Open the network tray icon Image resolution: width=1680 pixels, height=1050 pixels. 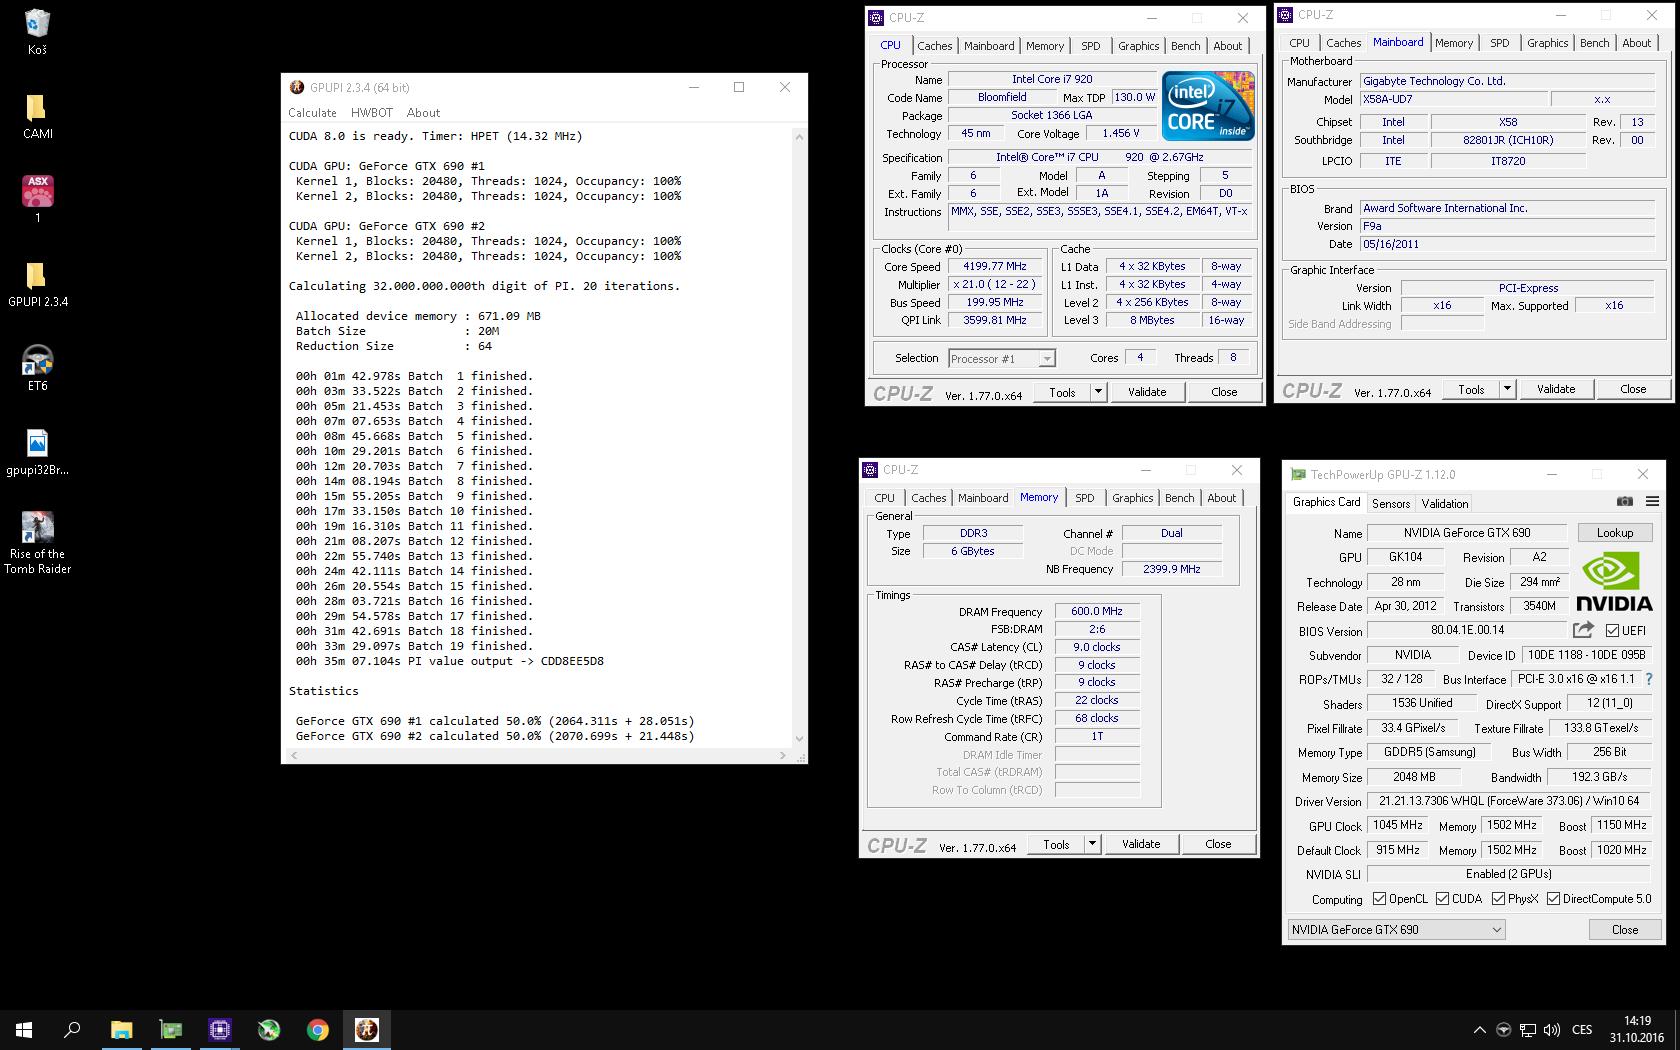tap(1527, 1030)
